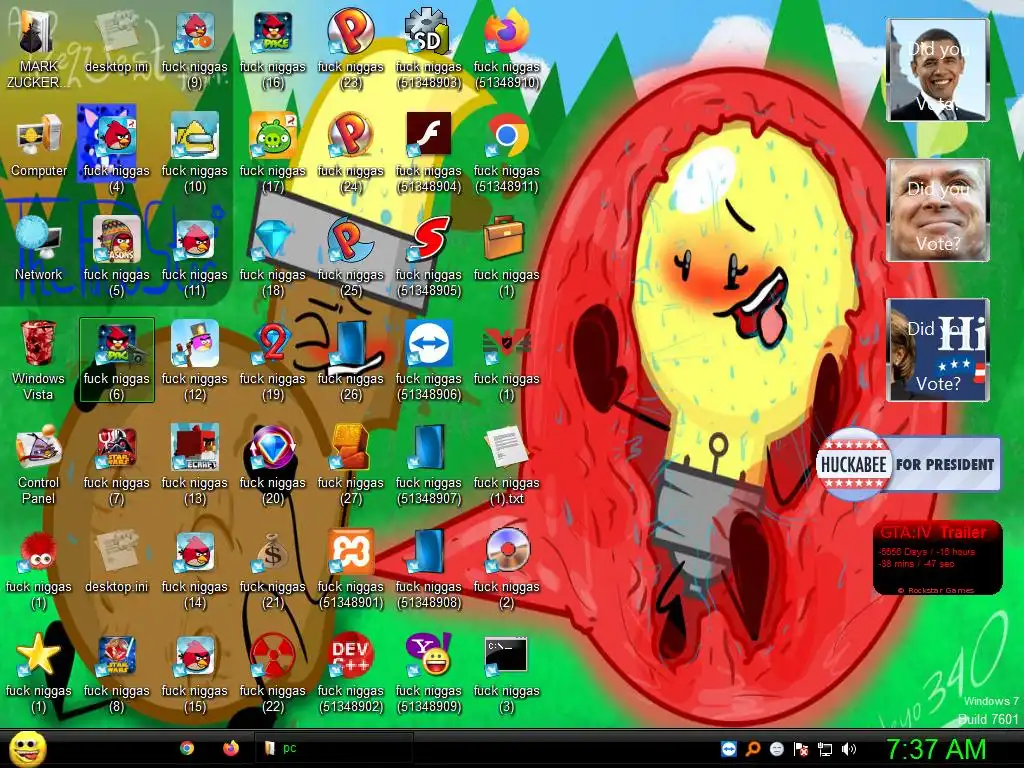This screenshot has height=768, width=1024.
Task: Open the Computer desktop icon
Action: 39,136
